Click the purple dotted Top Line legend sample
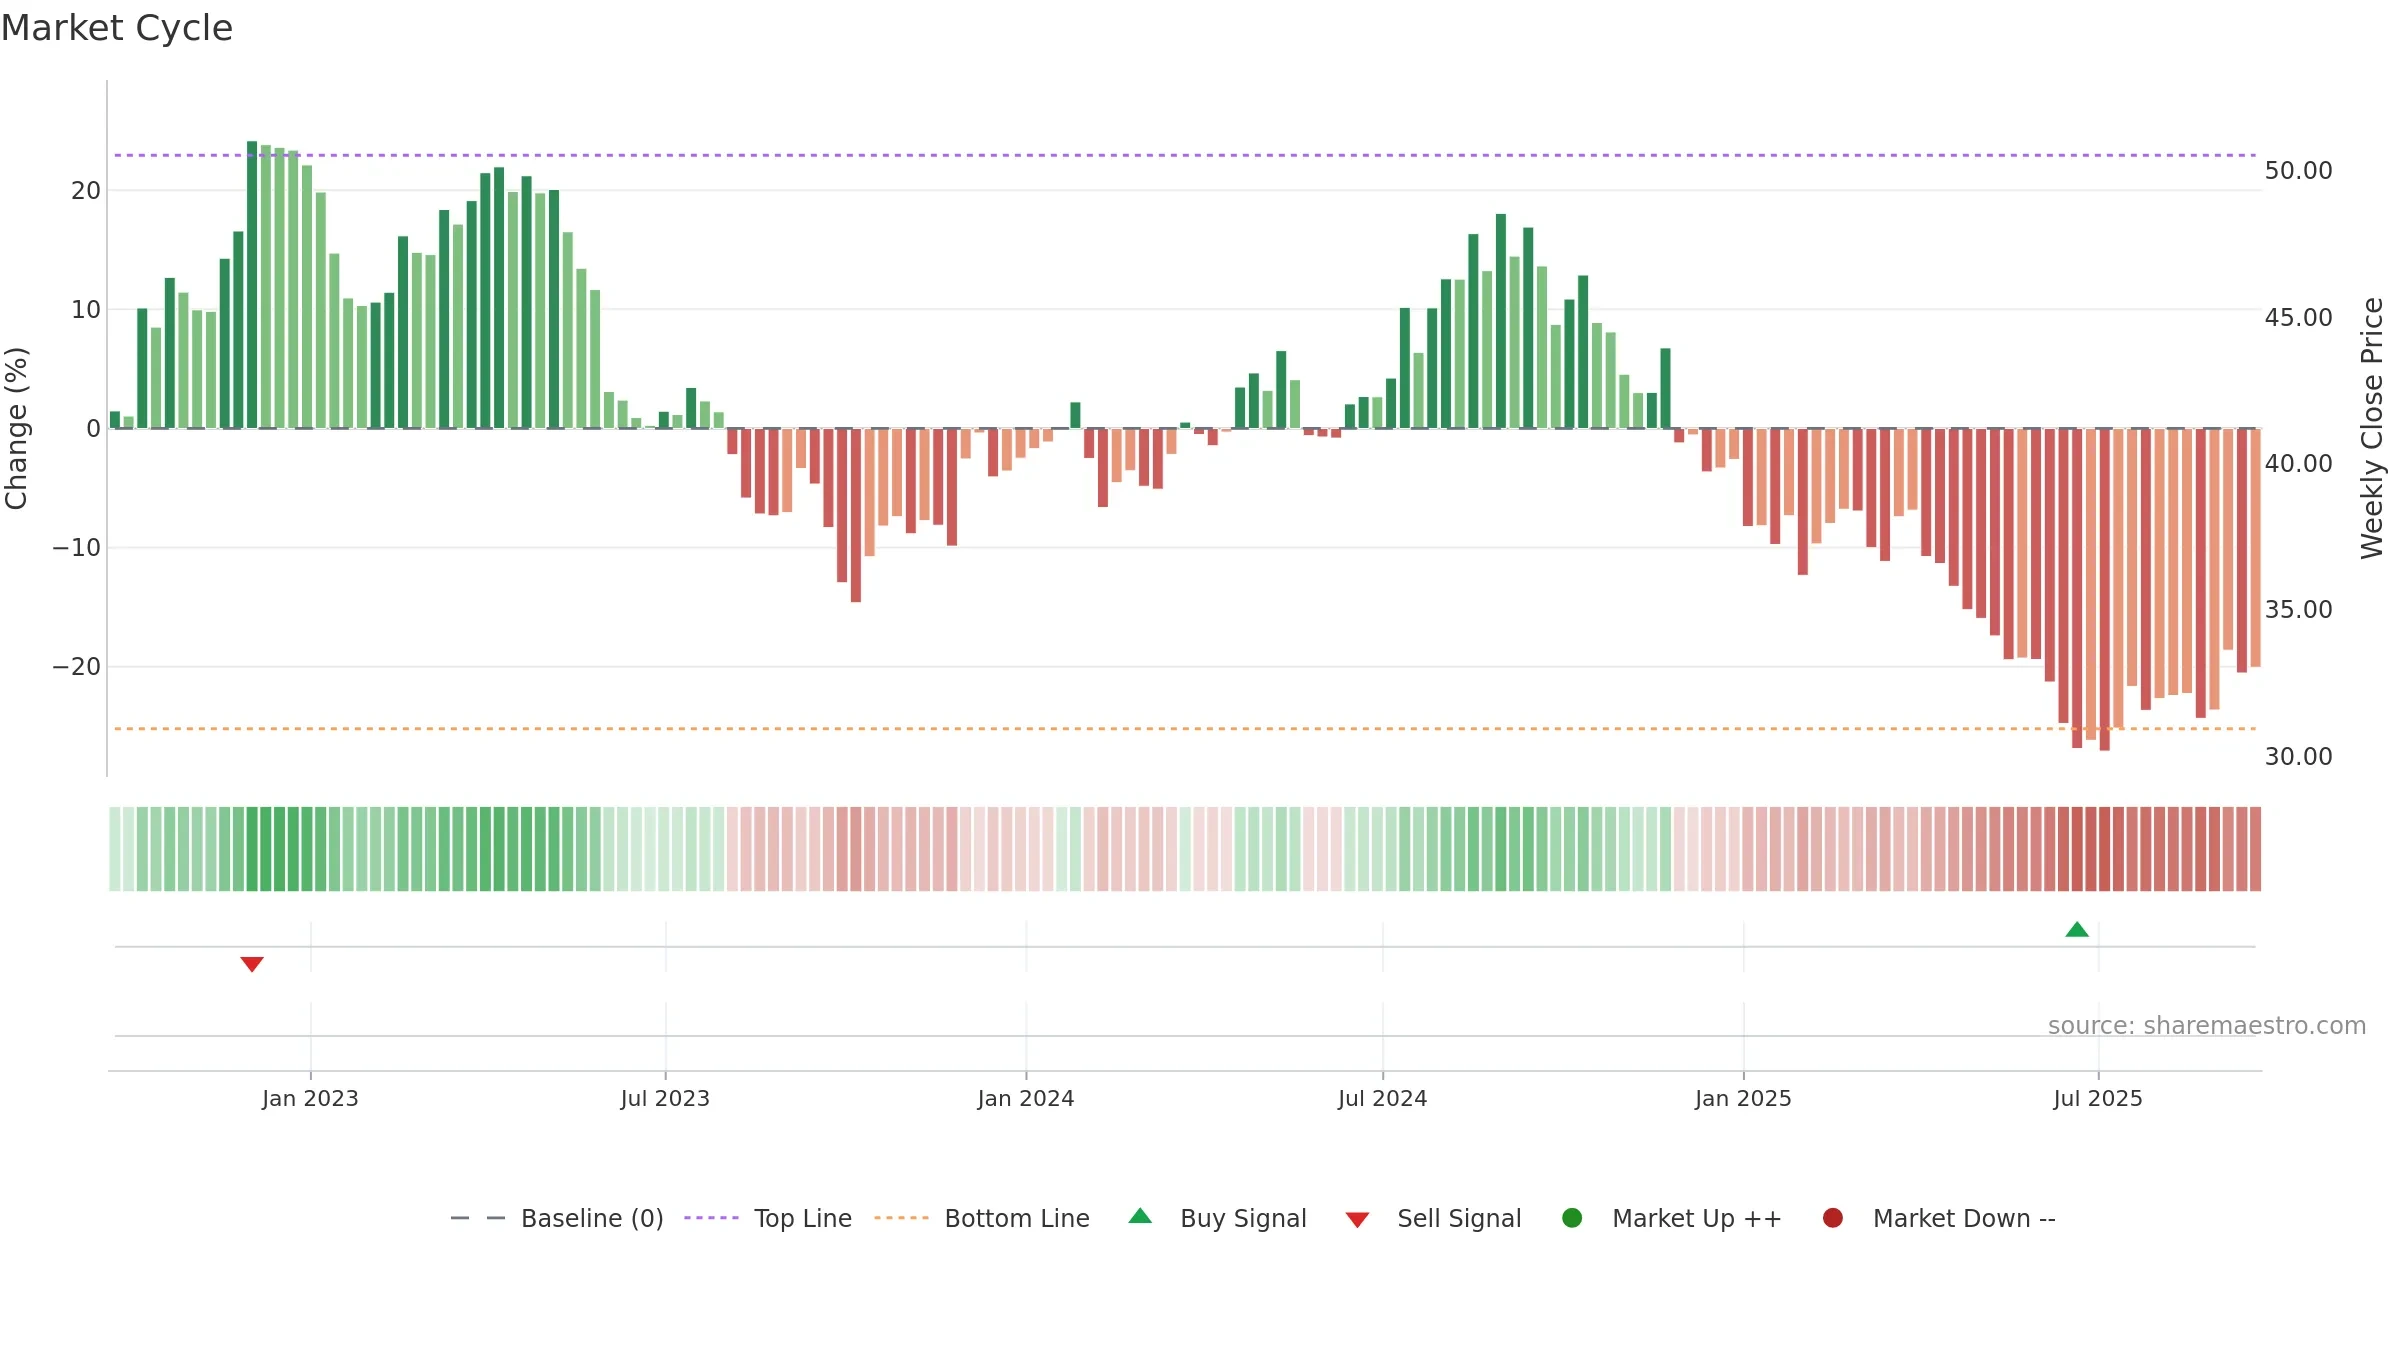This screenshot has width=2400, height=1350. click(711, 1218)
